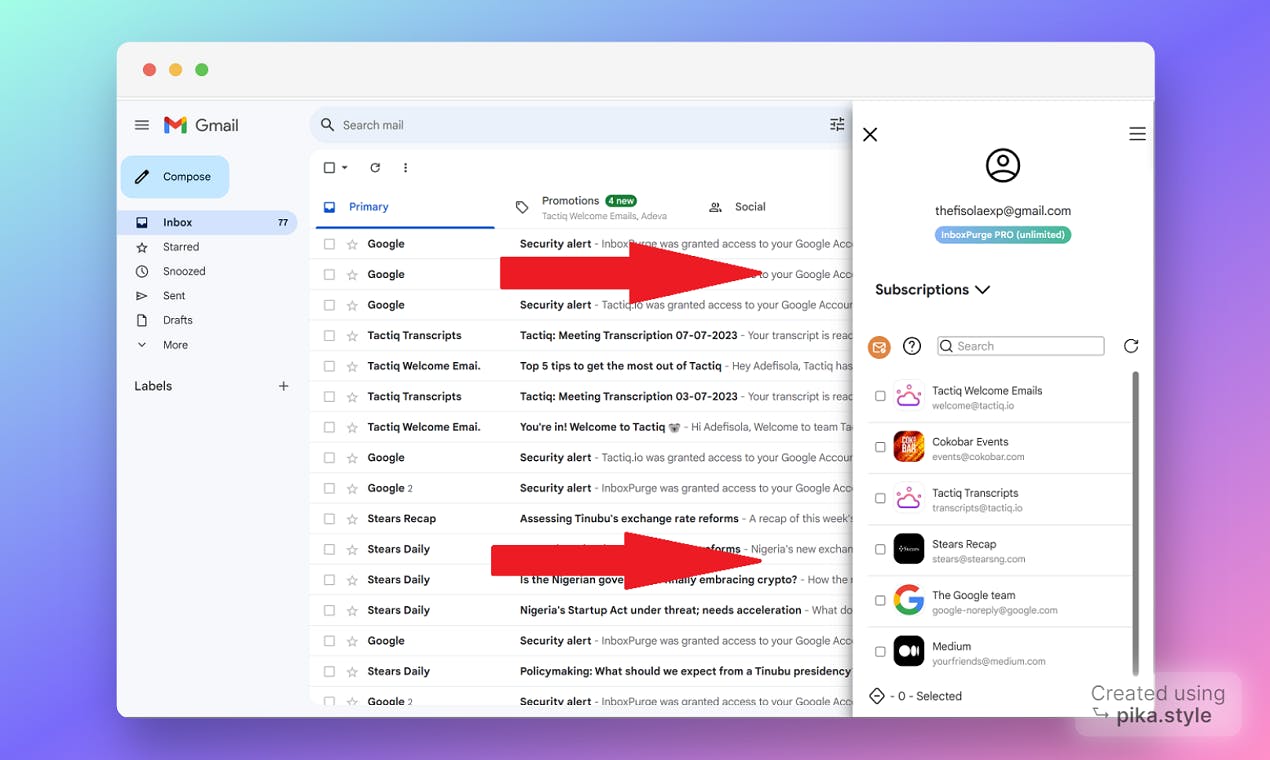Check the Cokobar Events subscription box
Viewport: 1270px width, 760px height.
tap(880, 447)
